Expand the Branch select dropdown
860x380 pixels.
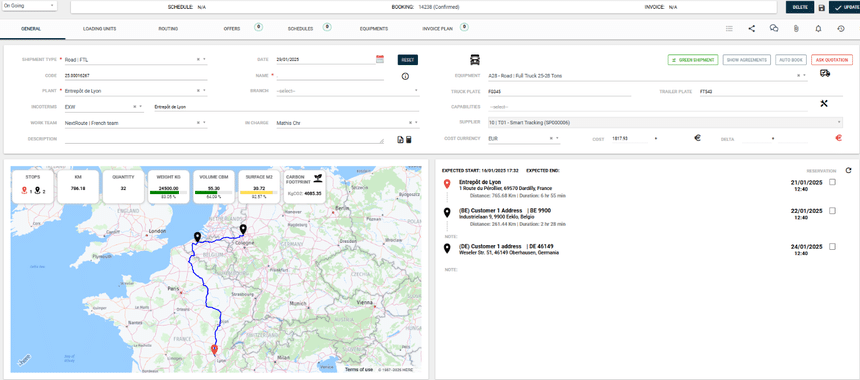coord(348,91)
